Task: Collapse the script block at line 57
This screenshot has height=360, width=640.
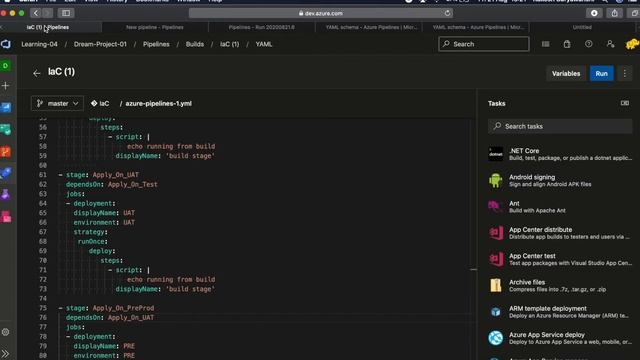Action: coord(110,137)
